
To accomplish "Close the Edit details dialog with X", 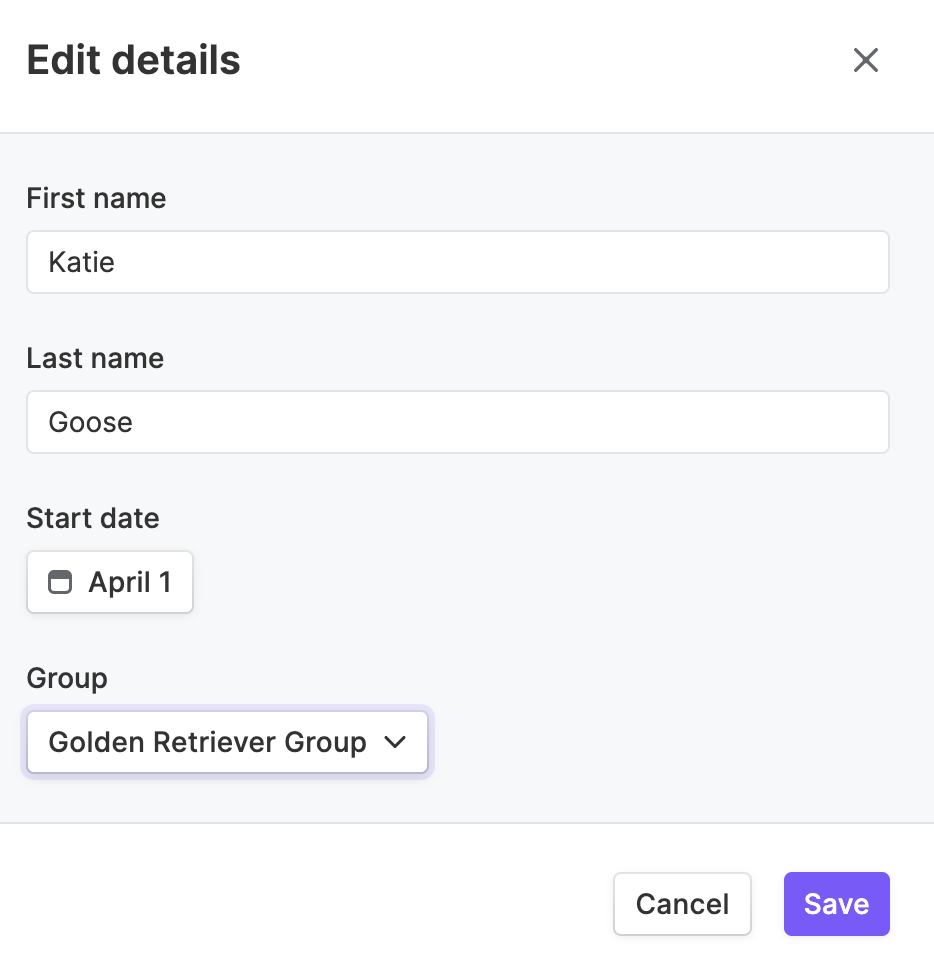I will pyautogui.click(x=866, y=60).
